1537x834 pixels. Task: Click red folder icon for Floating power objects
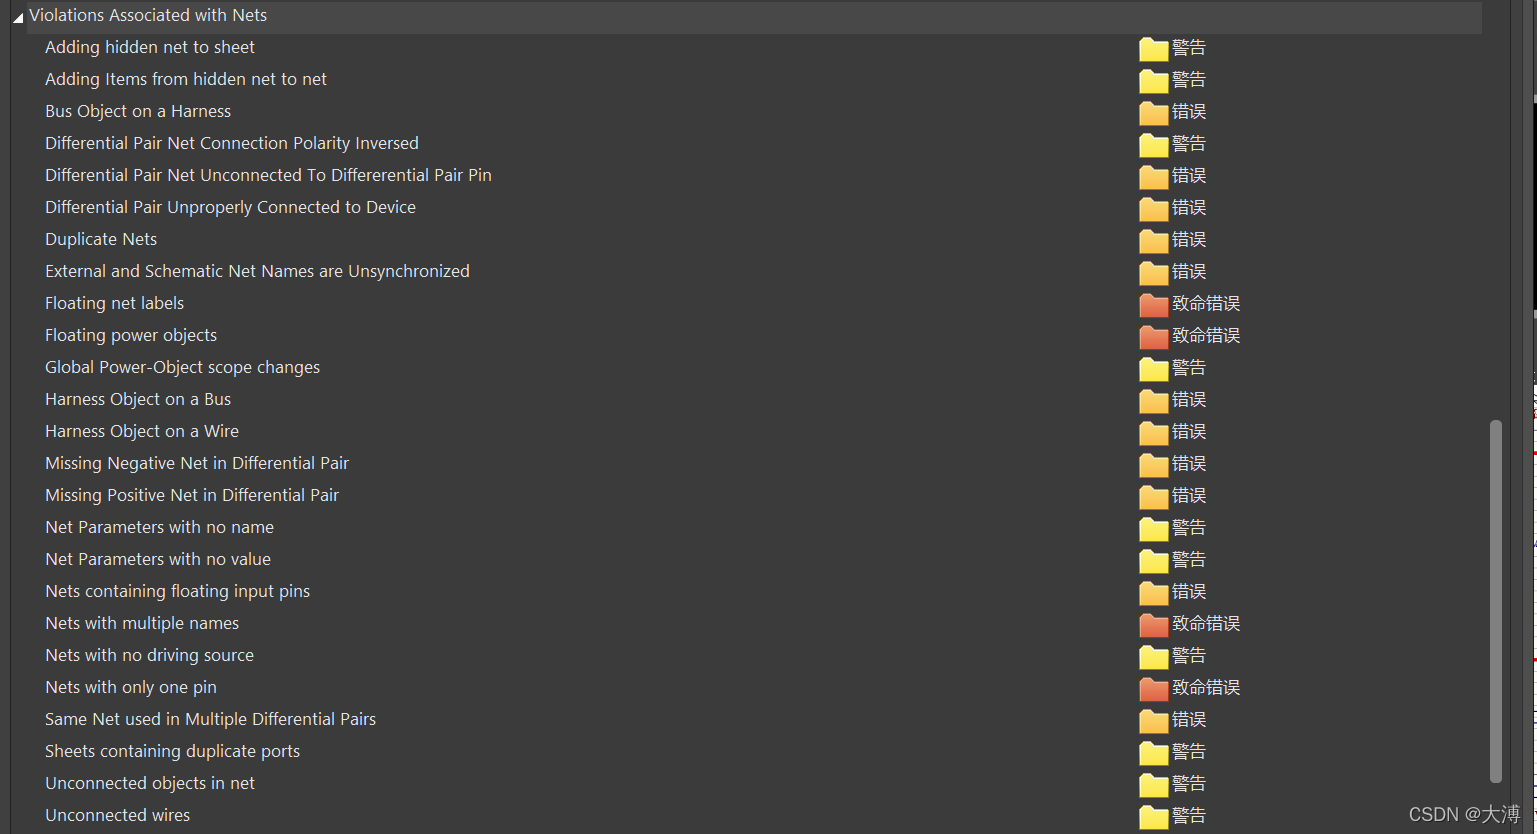coord(1153,336)
